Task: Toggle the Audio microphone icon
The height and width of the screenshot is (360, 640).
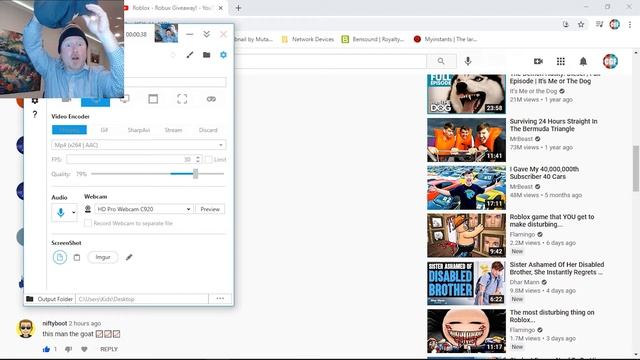Action: point(61,212)
